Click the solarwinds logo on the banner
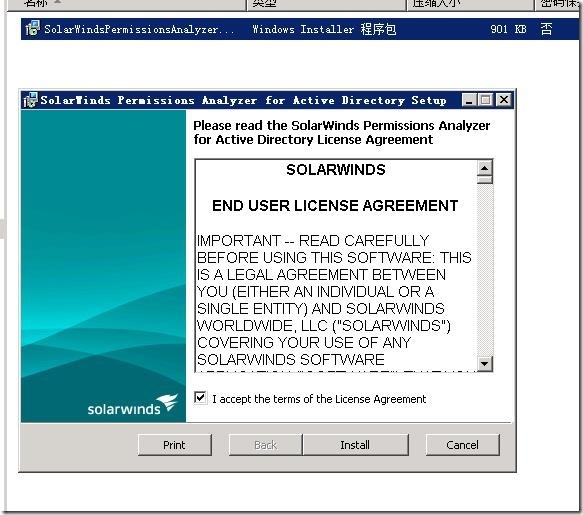The width and height of the screenshot is (583, 515). (133, 405)
